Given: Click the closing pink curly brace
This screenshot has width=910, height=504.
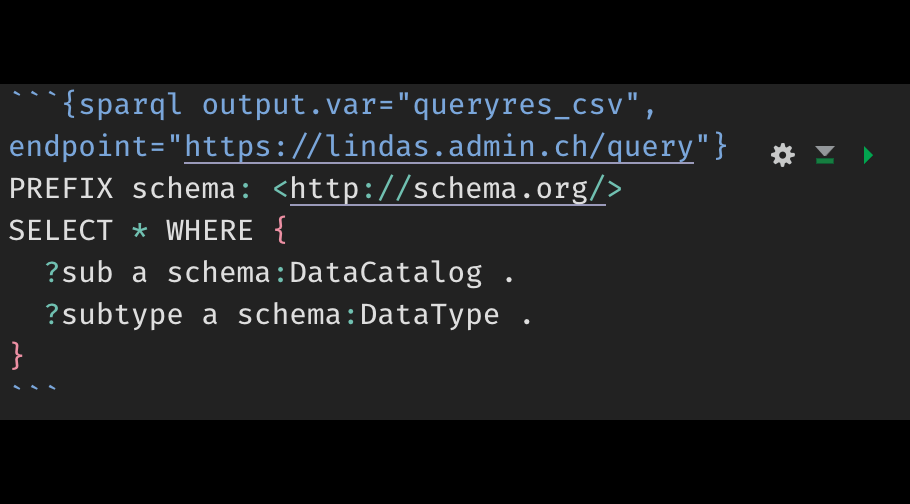Looking at the screenshot, I should point(17,355).
